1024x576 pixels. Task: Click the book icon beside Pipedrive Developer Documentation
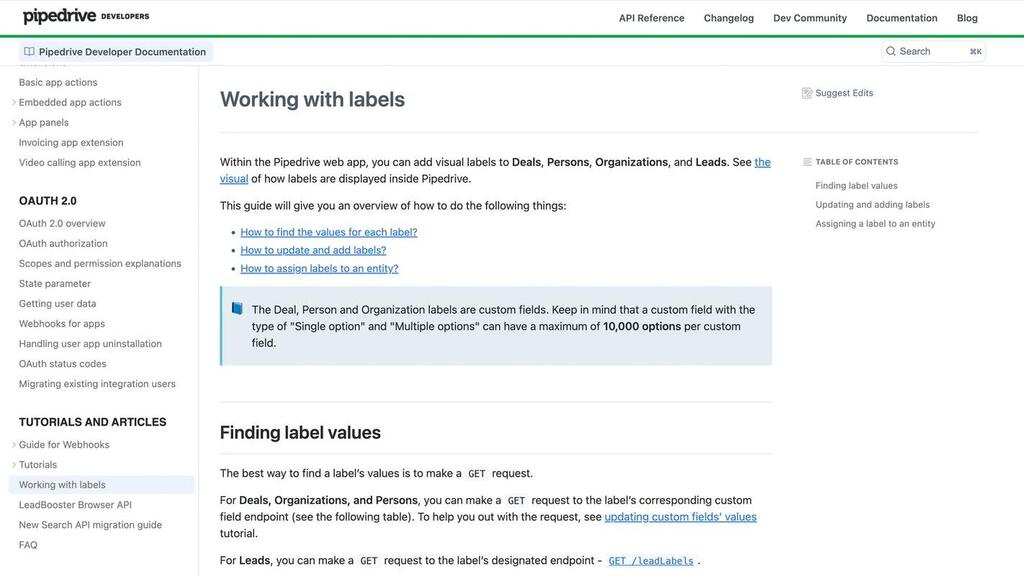[29, 52]
